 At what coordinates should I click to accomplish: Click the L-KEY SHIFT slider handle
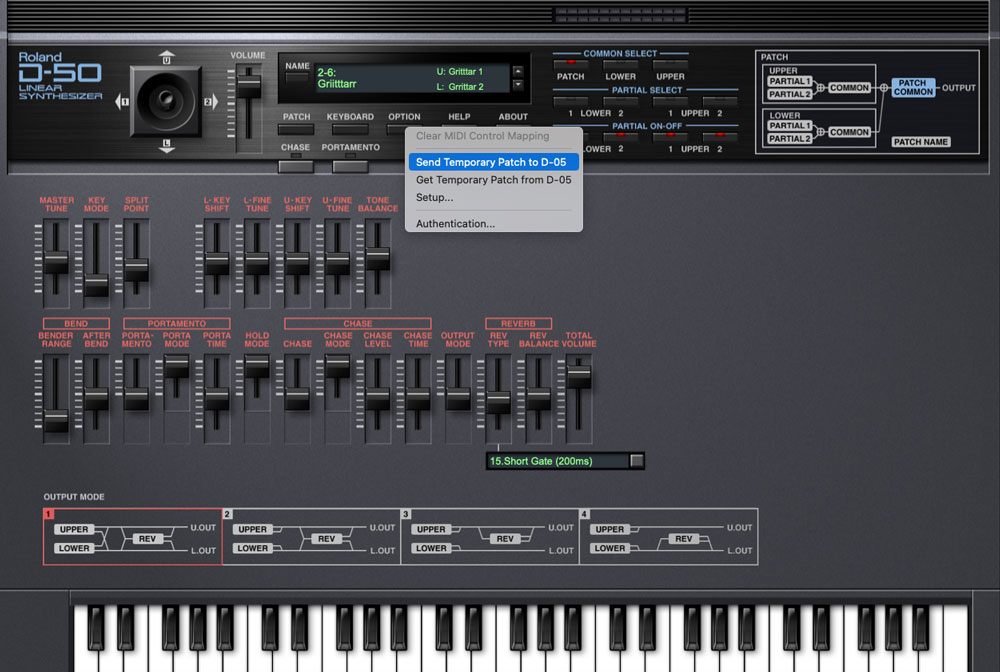(217, 263)
